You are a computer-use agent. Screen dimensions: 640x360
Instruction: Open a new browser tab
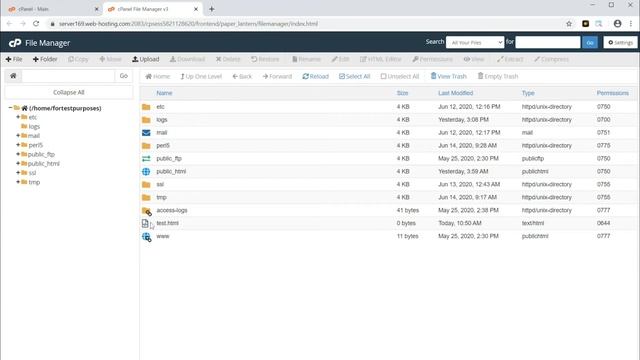tap(211, 9)
